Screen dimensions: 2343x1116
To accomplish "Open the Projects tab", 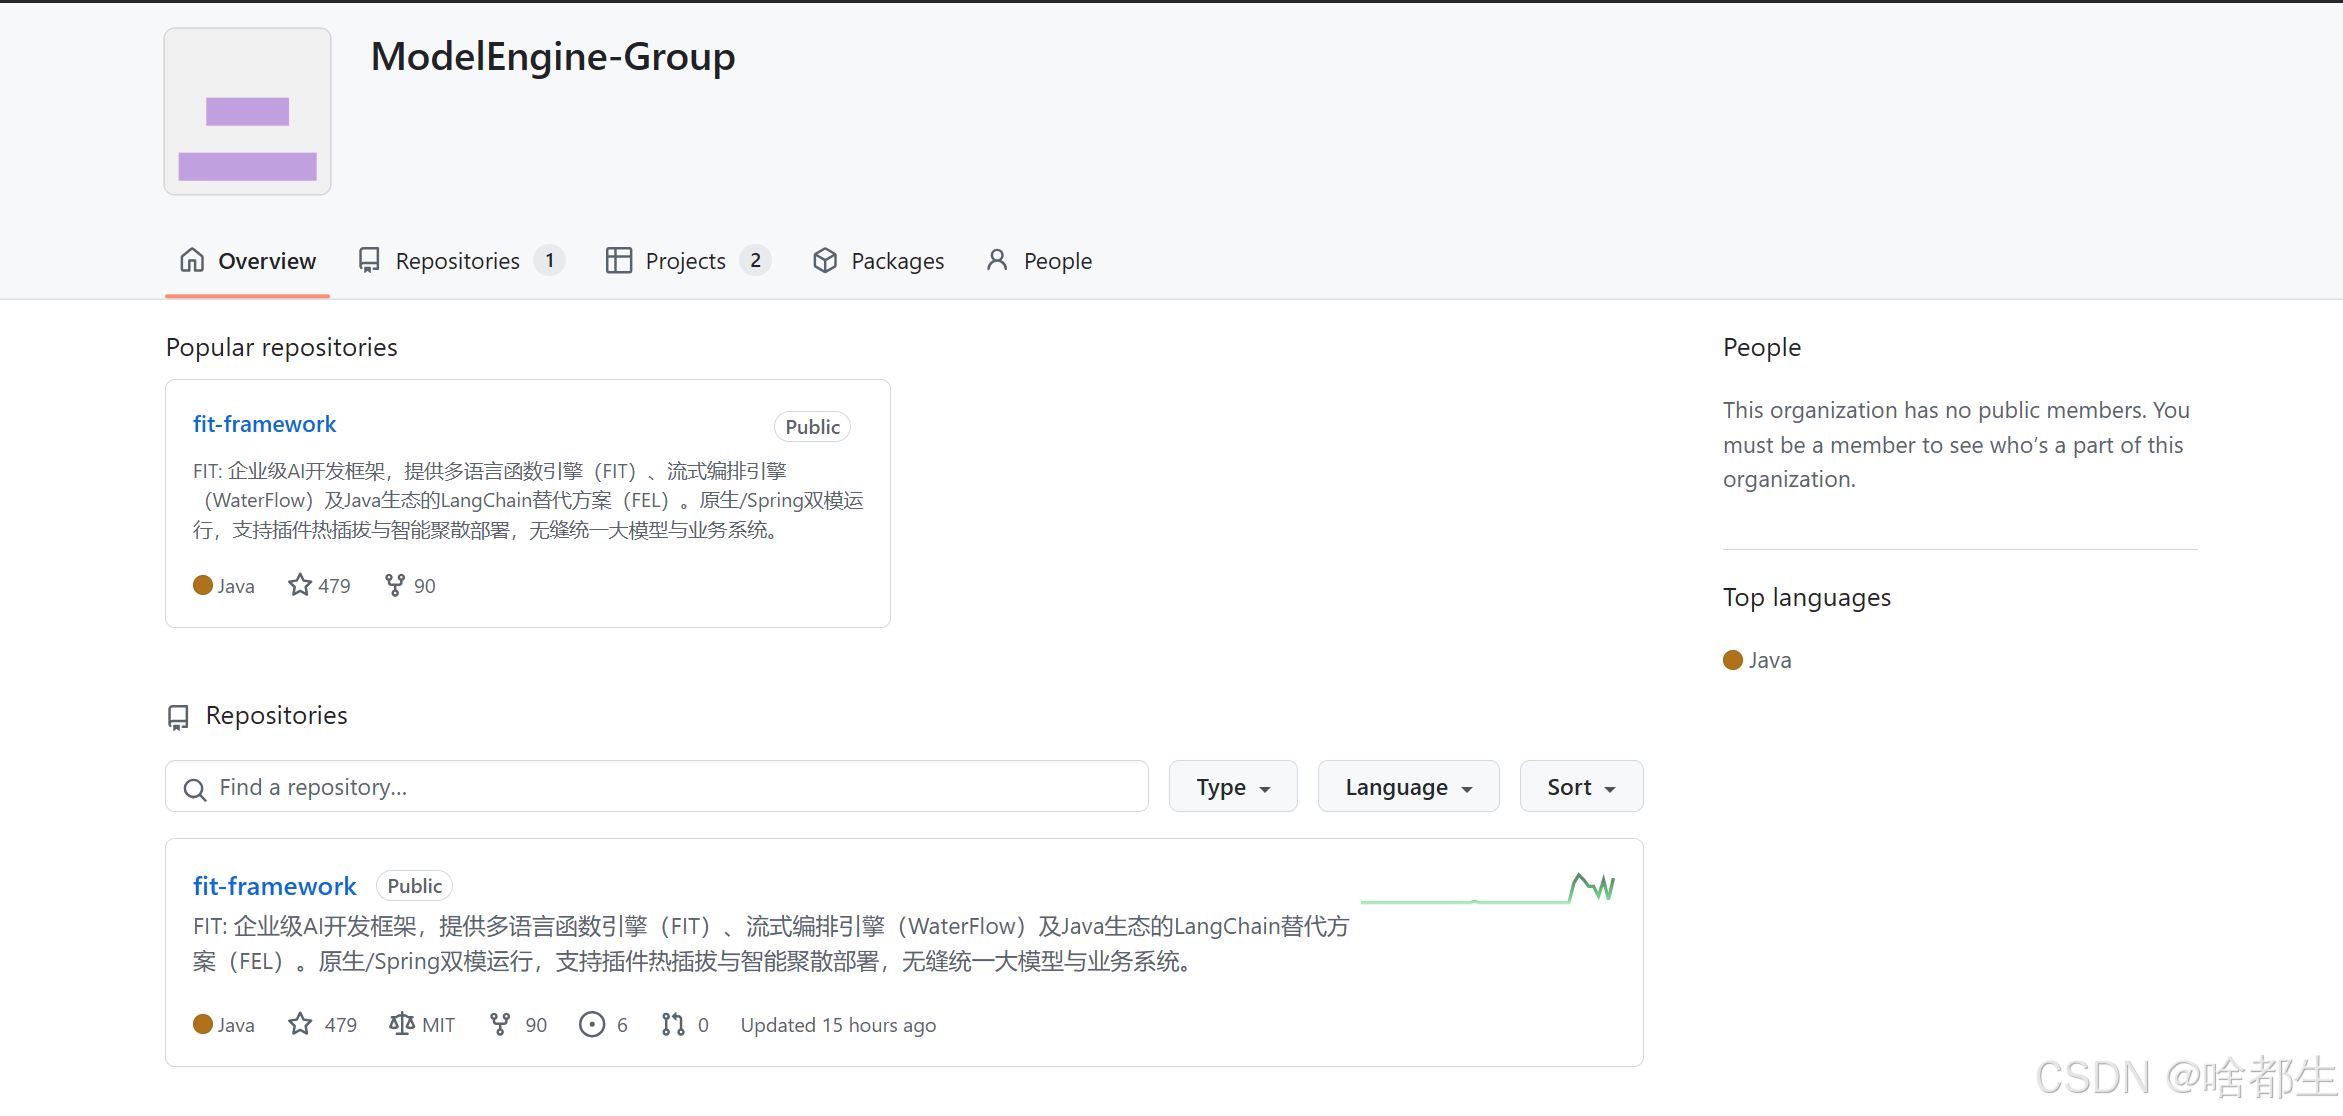I will 687,261.
